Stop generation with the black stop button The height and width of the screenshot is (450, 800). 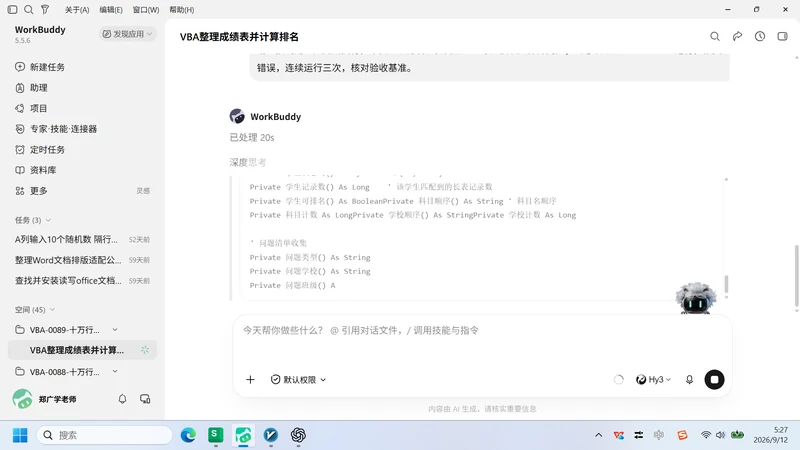pos(714,380)
